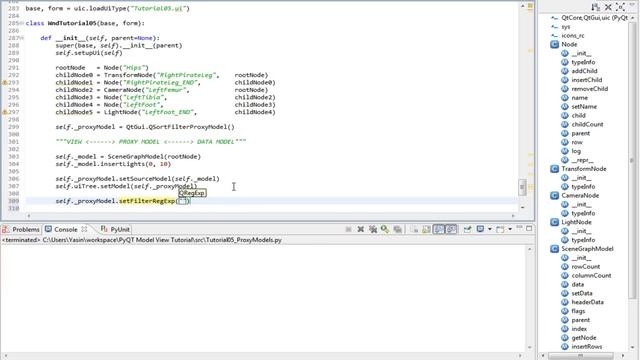Screen dimensions: 640x360
Task: Select setName method in the Outline
Action: [x=584, y=107]
